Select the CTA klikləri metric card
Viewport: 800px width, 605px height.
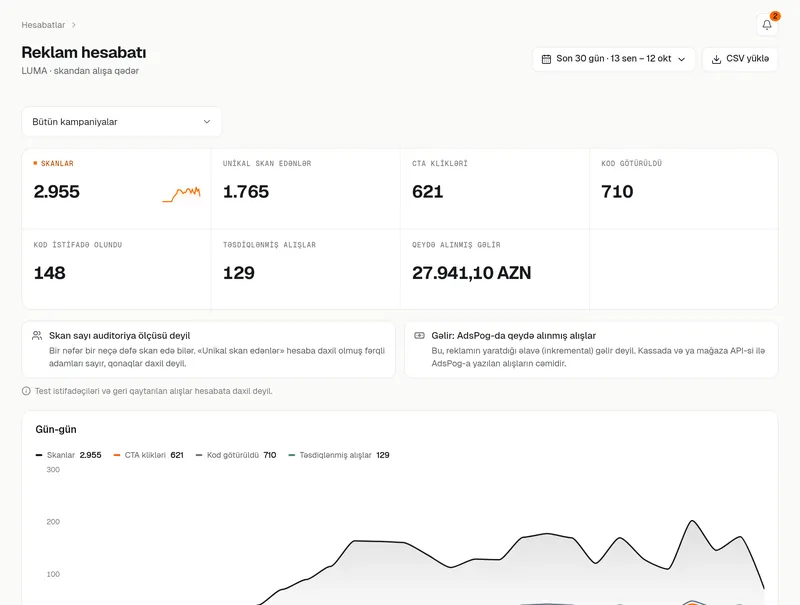[x=495, y=188]
